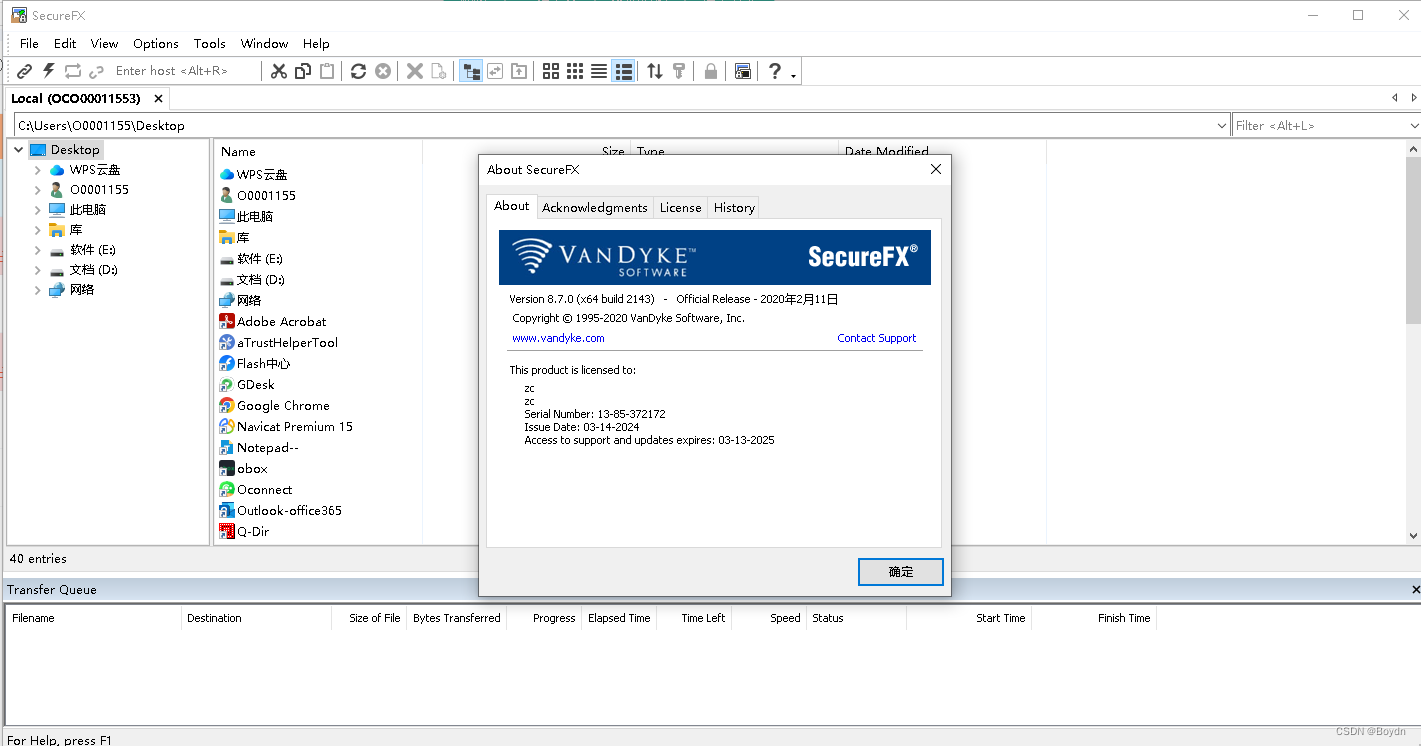1421x746 pixels.
Task: Select the aTrustHelperTool entry
Action: (x=287, y=342)
